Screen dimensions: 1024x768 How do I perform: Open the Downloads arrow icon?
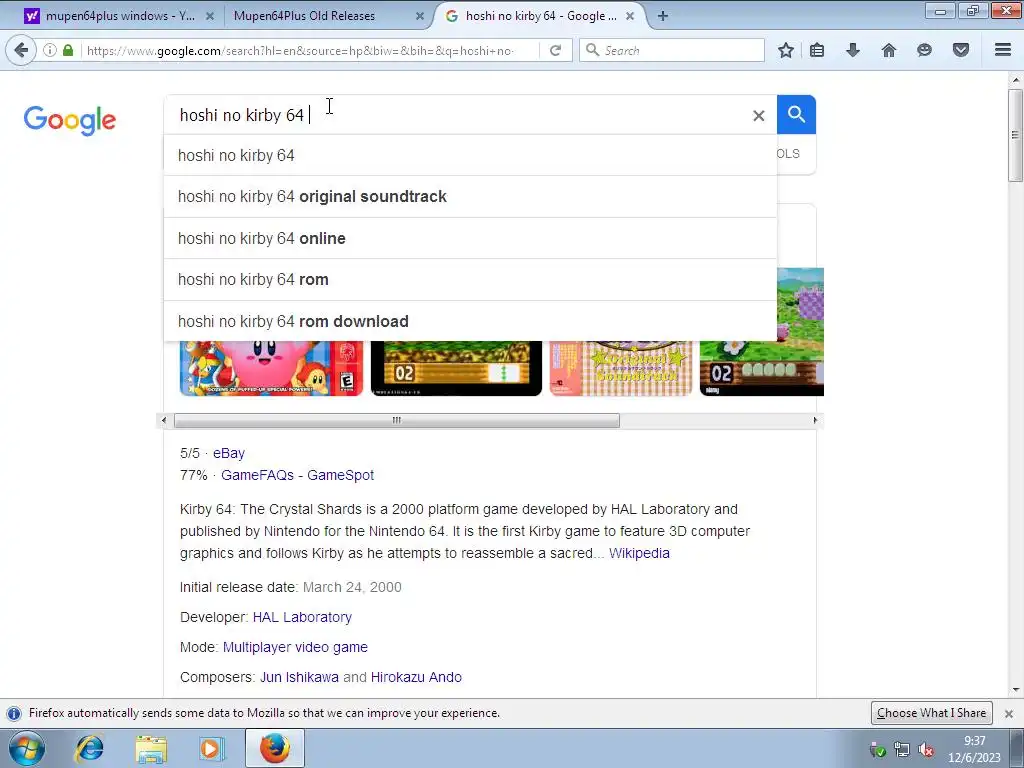pos(853,50)
